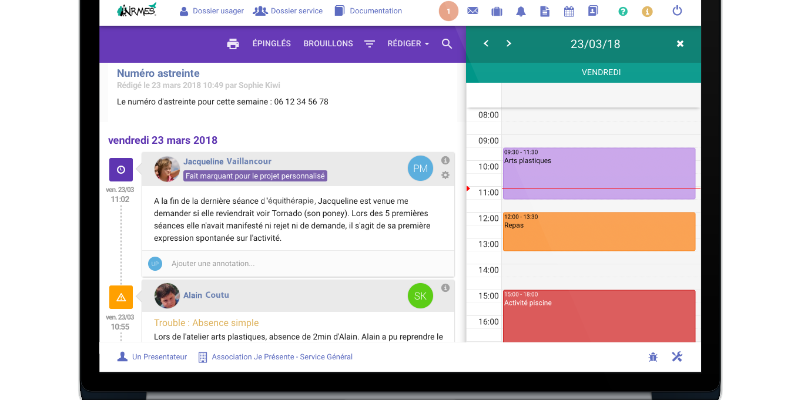Open info icon on Alain Coutu's entry
Image resolution: width=800 pixels, height=400 pixels.
click(445, 288)
